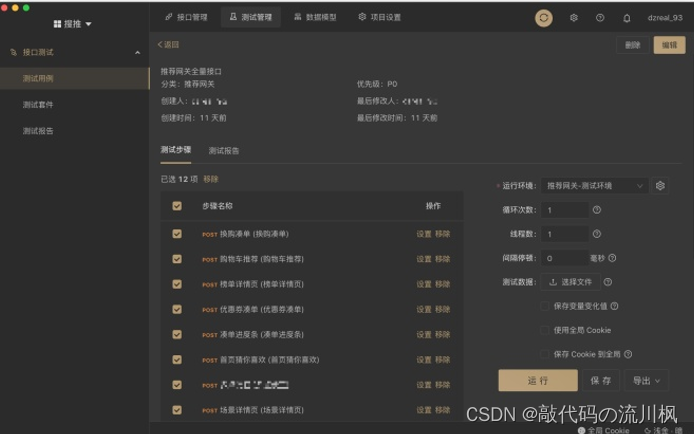This screenshot has width=694, height=434.
Task: Uncheck the 场景详情页 step checkbox
Action: pyautogui.click(x=177, y=410)
